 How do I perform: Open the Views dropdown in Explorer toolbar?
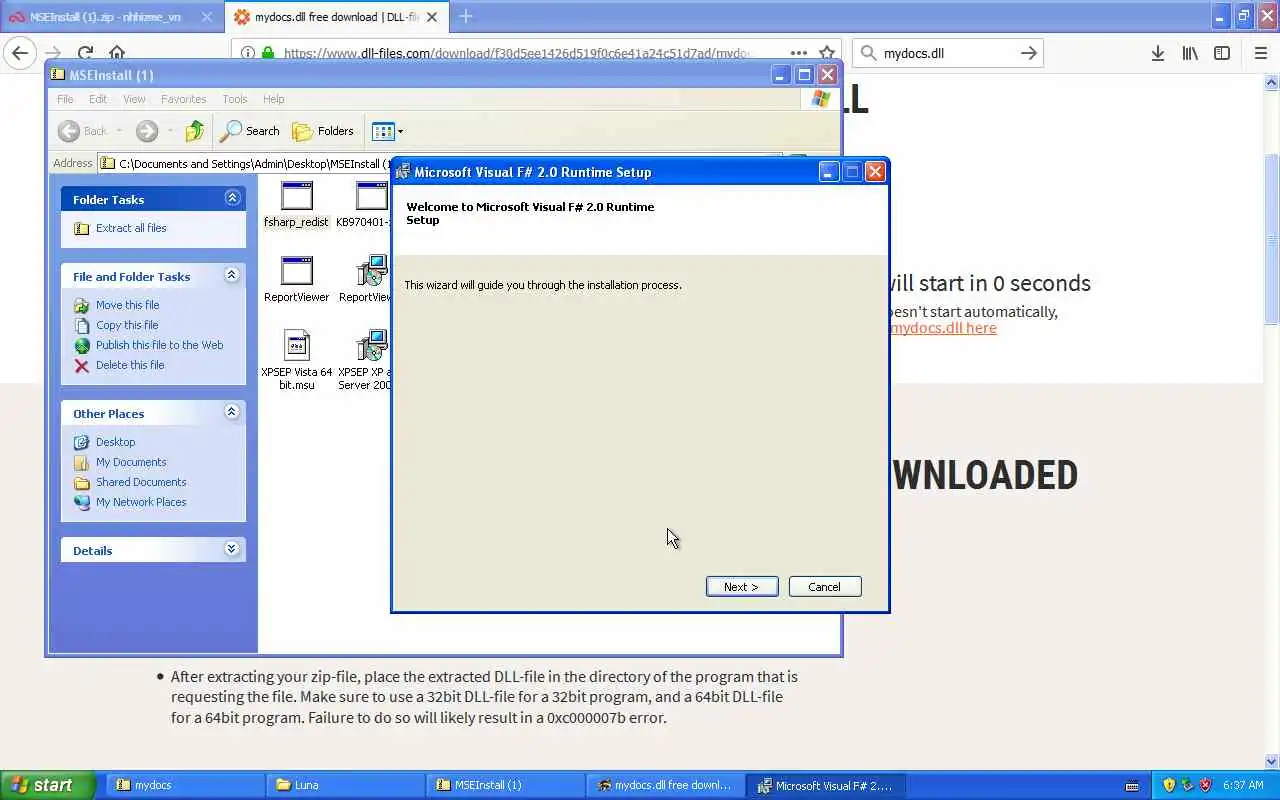tap(388, 131)
